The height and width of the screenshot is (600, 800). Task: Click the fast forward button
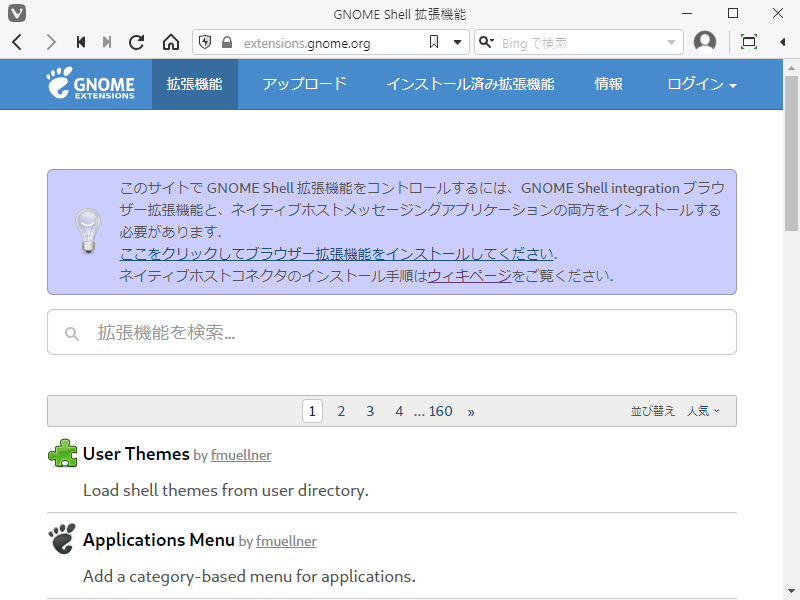(x=107, y=42)
